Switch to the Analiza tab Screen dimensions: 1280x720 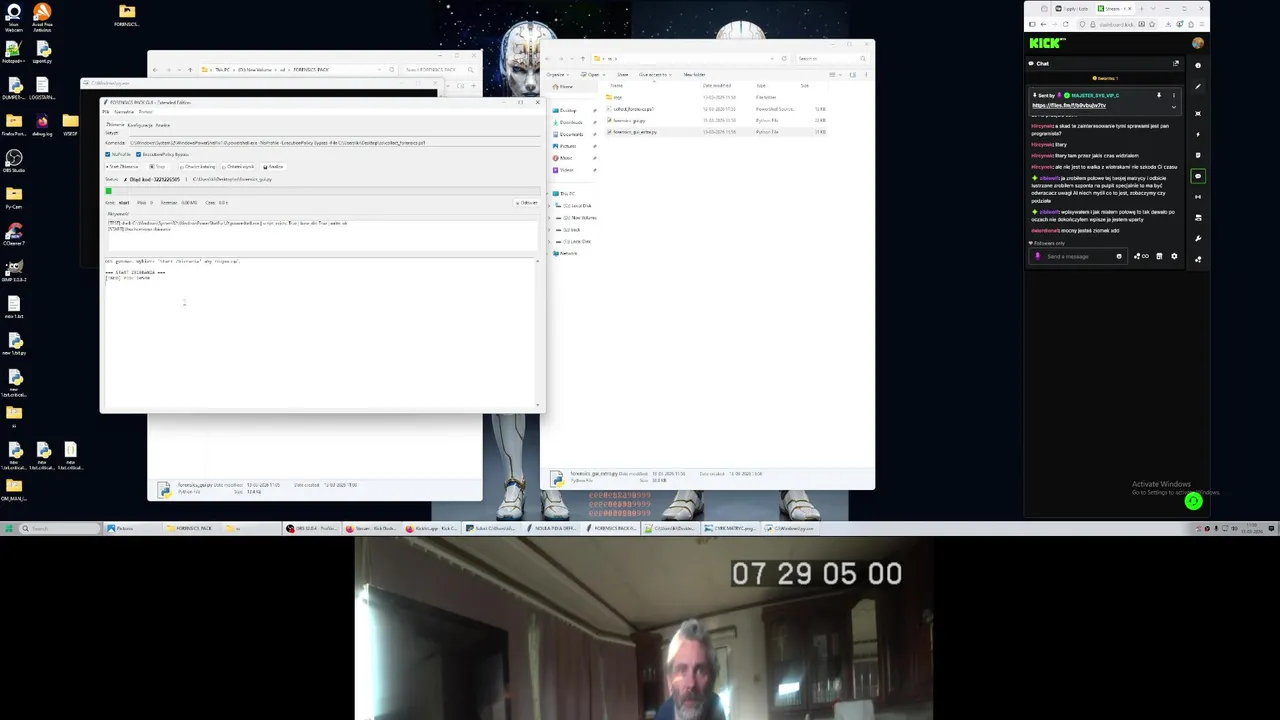(x=163, y=125)
